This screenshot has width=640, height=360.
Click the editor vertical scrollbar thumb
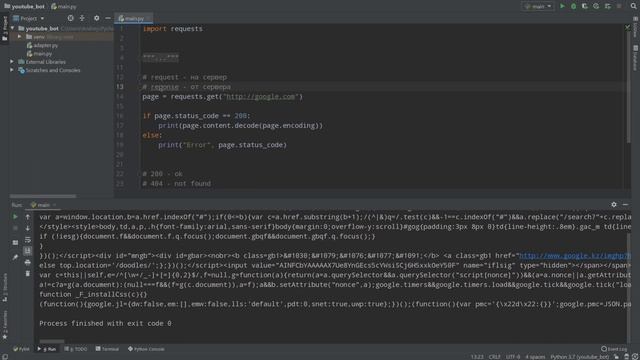coord(629,88)
